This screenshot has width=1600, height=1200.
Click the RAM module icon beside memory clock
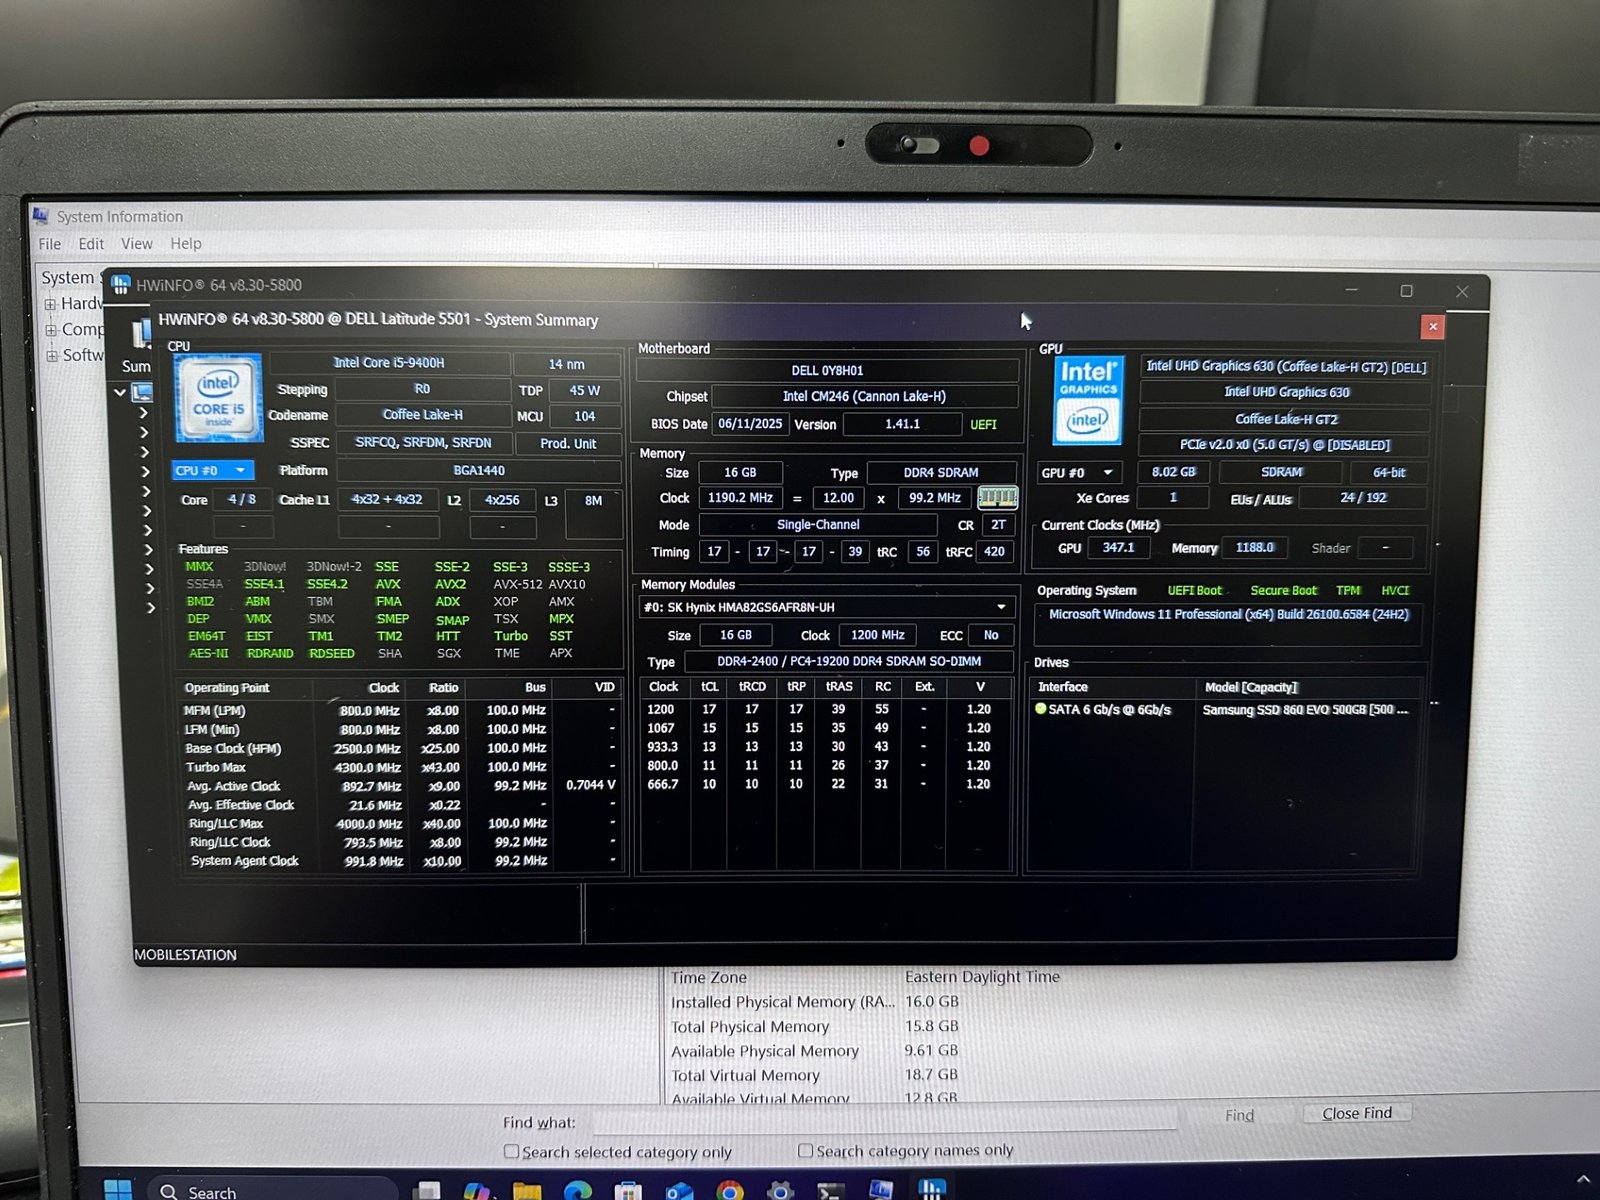click(996, 497)
